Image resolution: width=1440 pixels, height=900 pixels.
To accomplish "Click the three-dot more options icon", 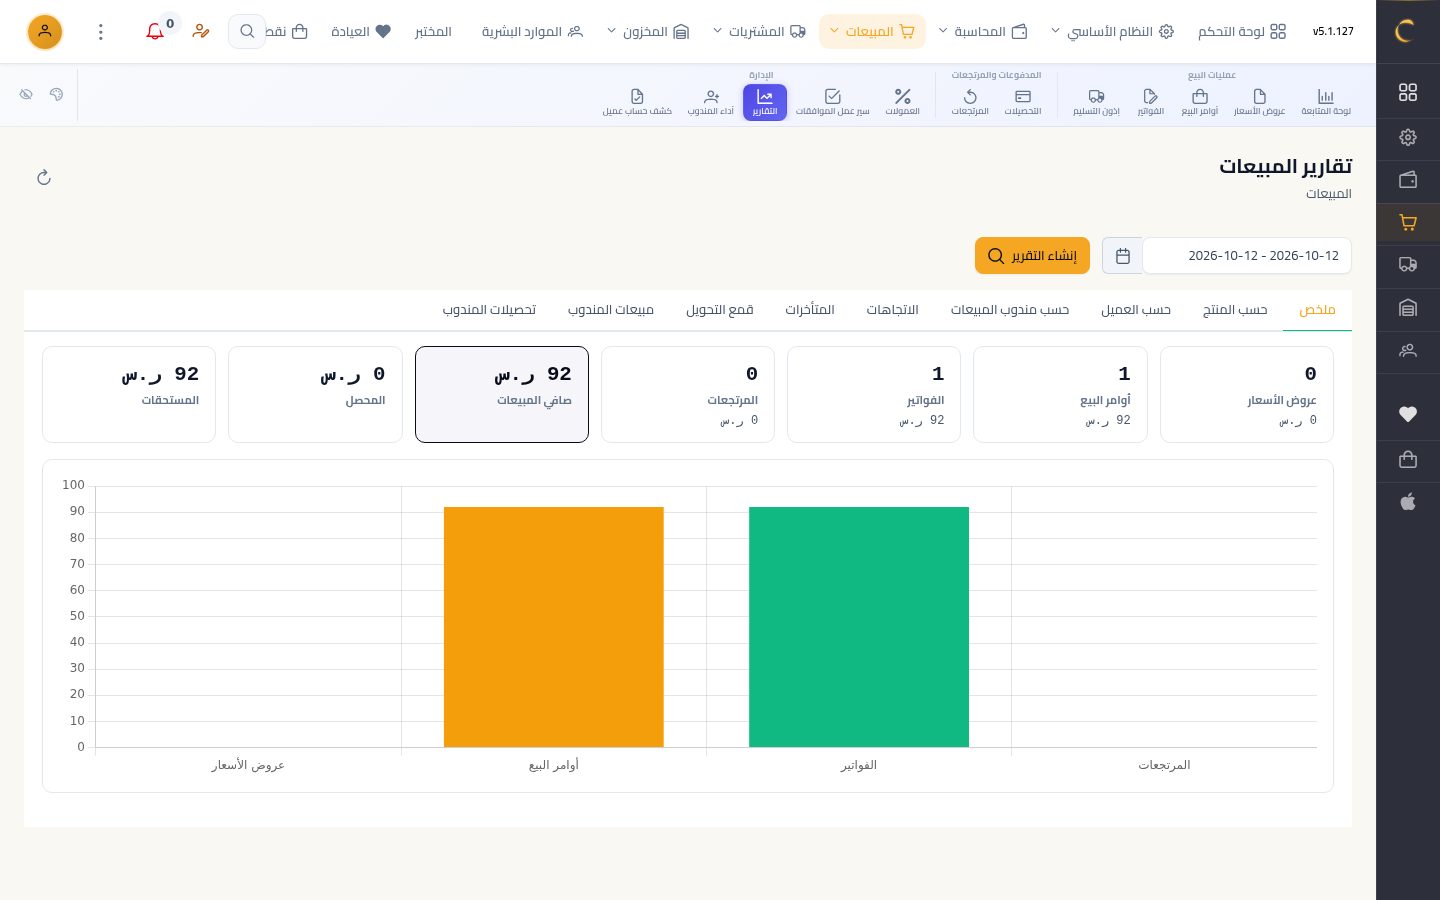I will click(x=100, y=32).
